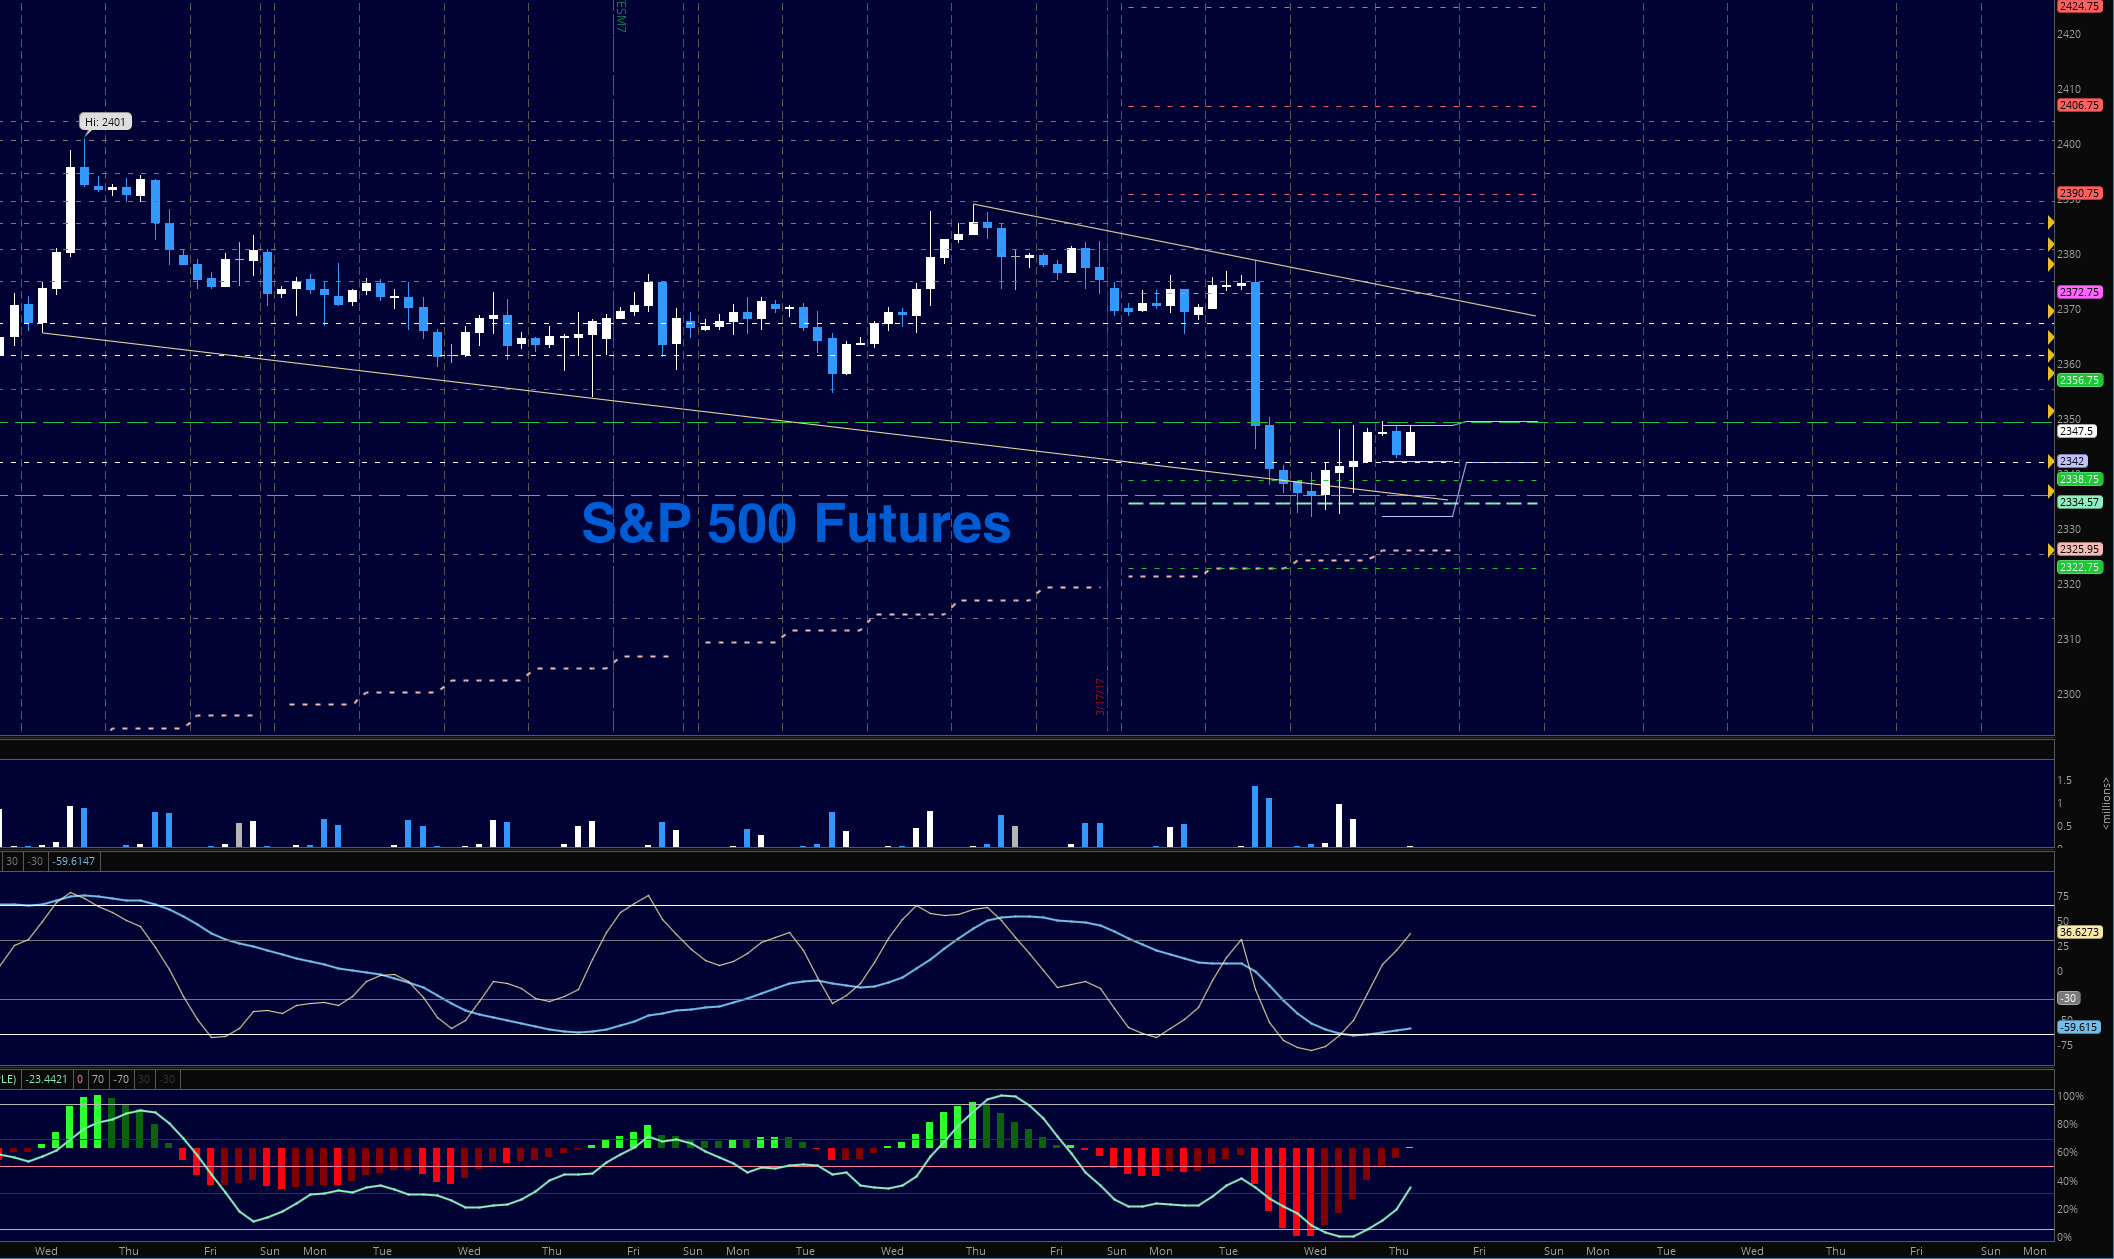The width and height of the screenshot is (2114, 1259).
Task: Click the ESM7 contract label at top
Action: [x=620, y=16]
